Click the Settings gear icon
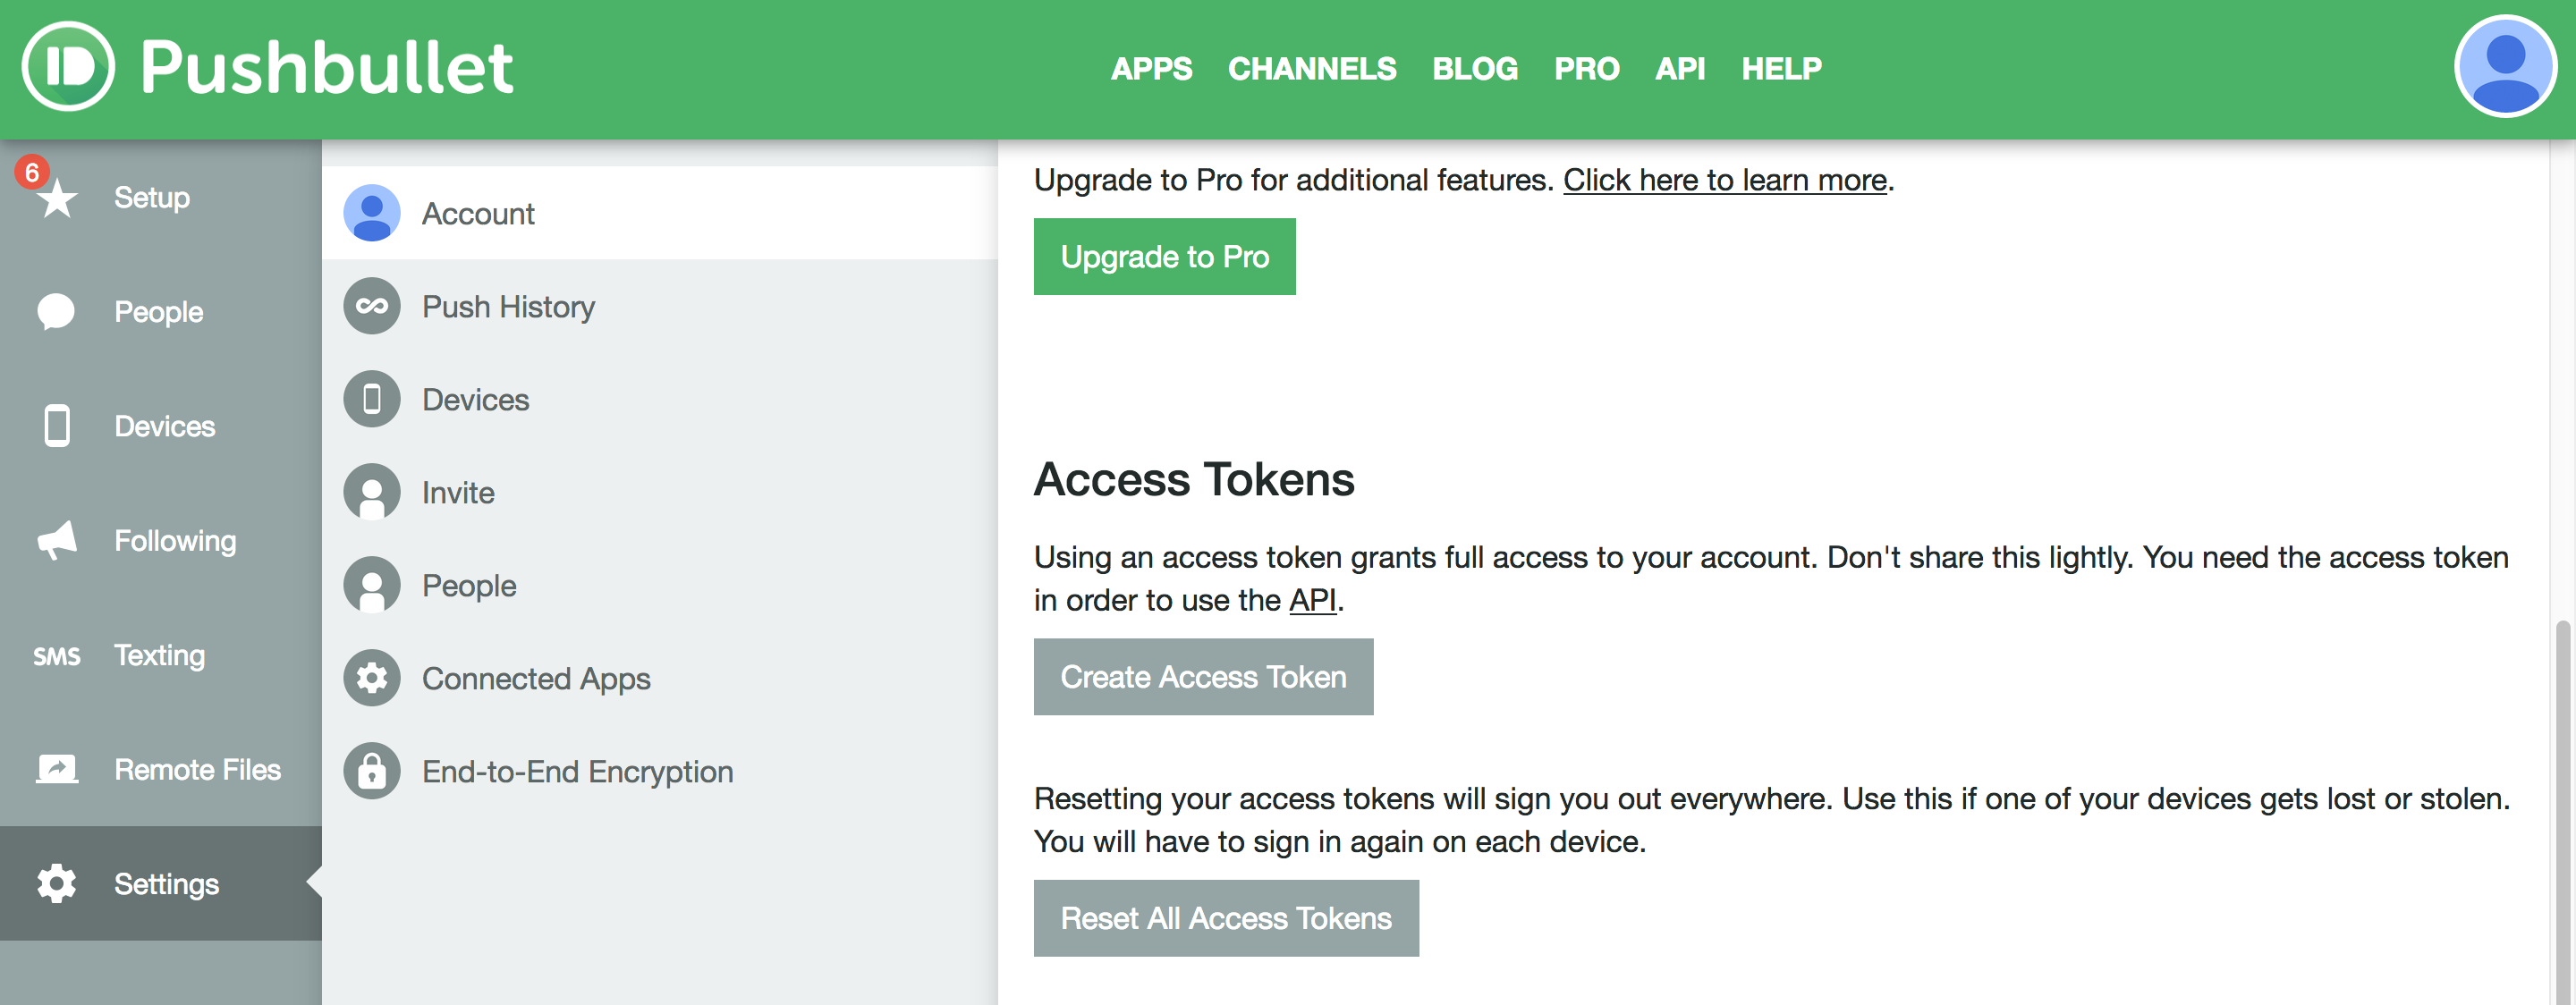 tap(57, 883)
